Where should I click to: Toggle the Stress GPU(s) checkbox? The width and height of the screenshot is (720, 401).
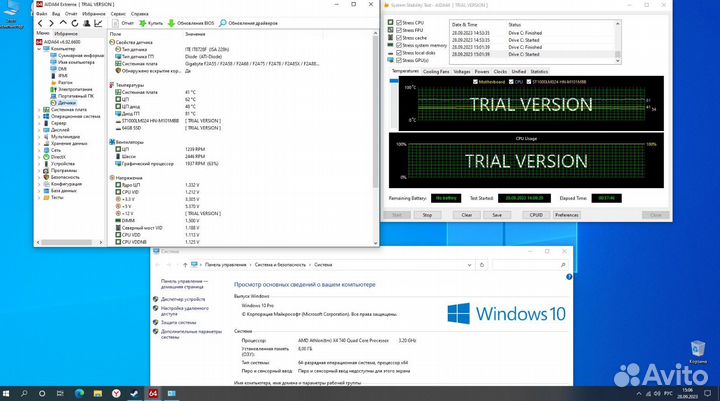(x=399, y=60)
